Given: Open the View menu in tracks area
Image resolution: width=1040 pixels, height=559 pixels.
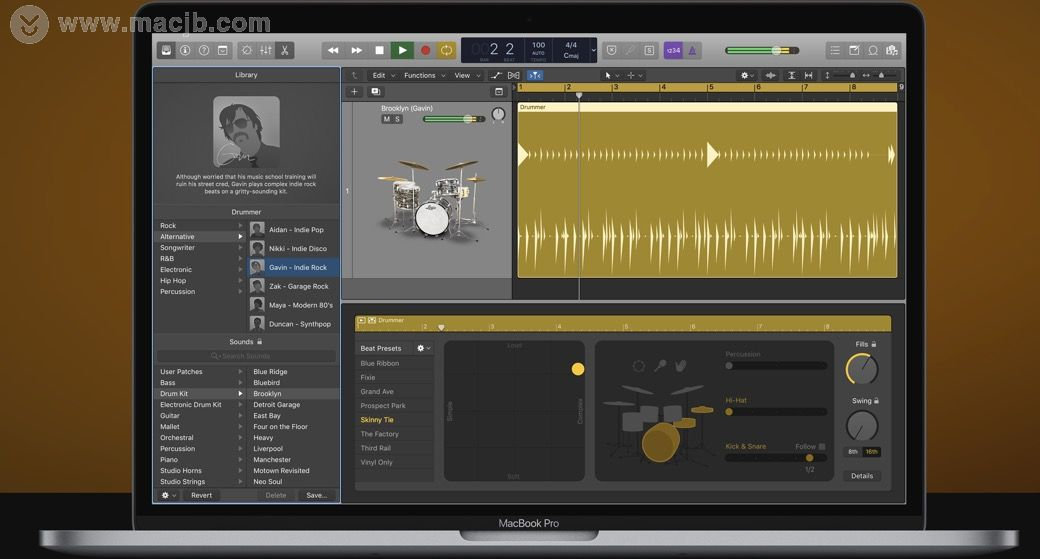Looking at the screenshot, I should pos(462,75).
